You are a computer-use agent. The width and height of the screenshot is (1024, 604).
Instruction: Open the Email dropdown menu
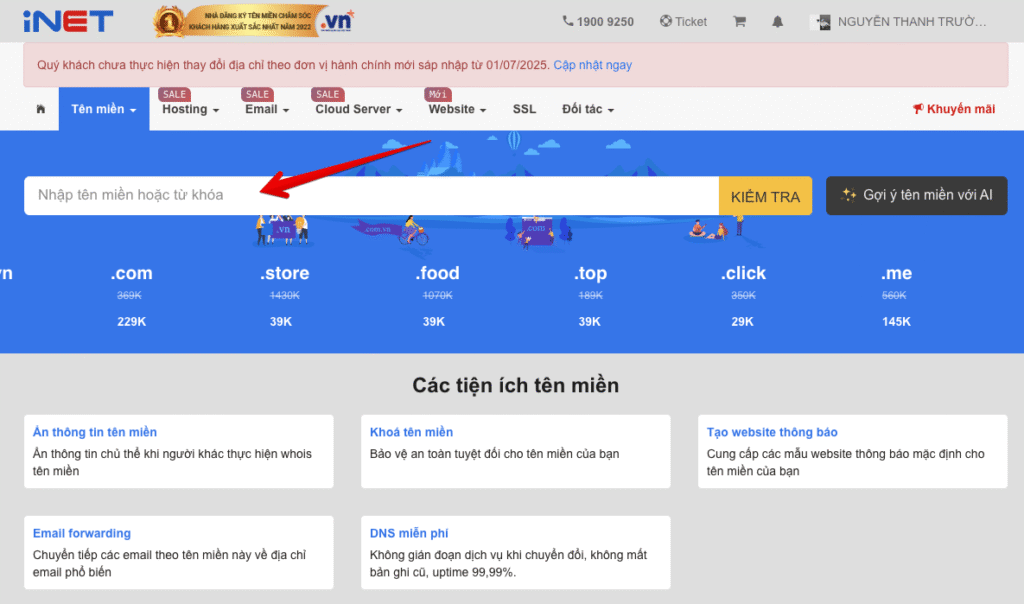267,109
